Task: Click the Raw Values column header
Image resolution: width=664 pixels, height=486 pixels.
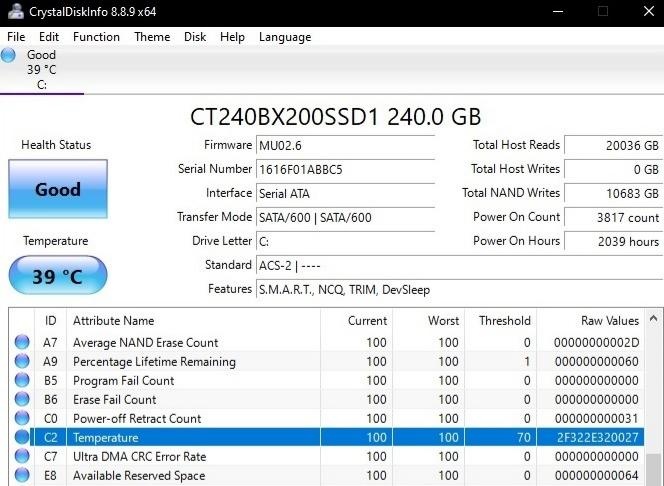Action: pos(590,320)
